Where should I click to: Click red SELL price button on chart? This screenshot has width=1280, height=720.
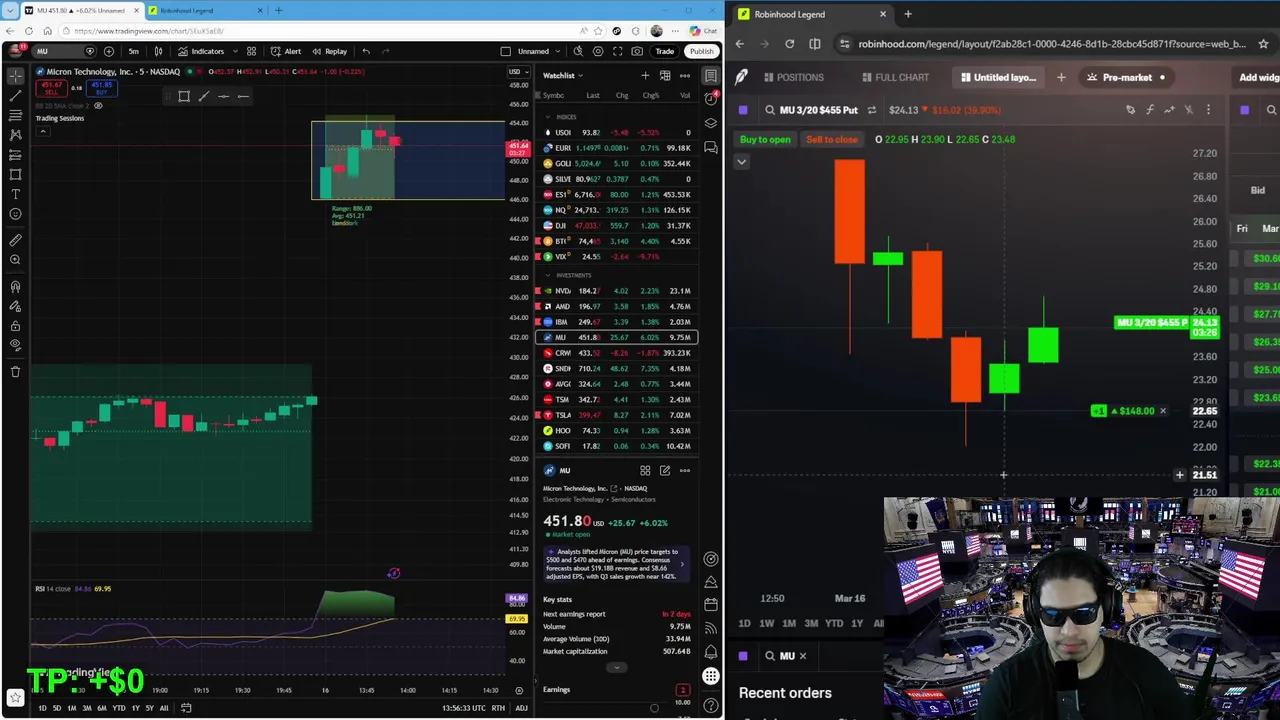[x=52, y=88]
